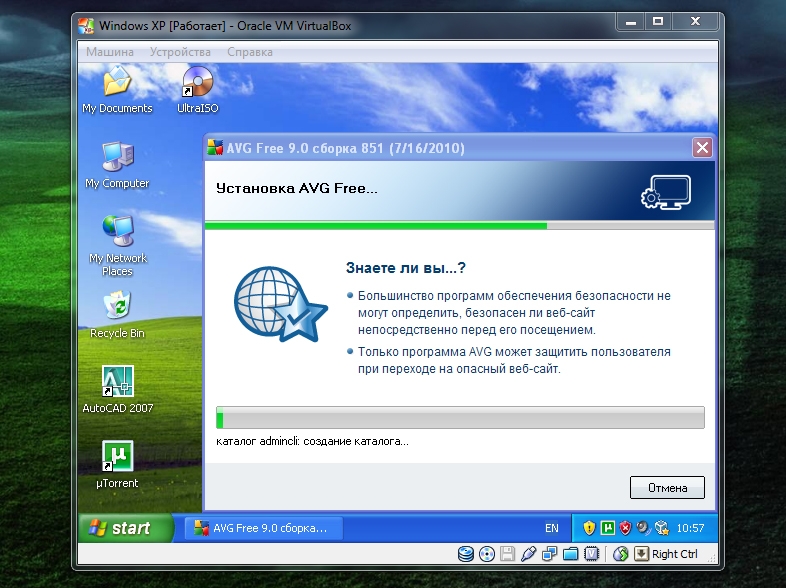
Task: Click the VirtualBox shared folders status icon
Action: pyautogui.click(x=571, y=554)
